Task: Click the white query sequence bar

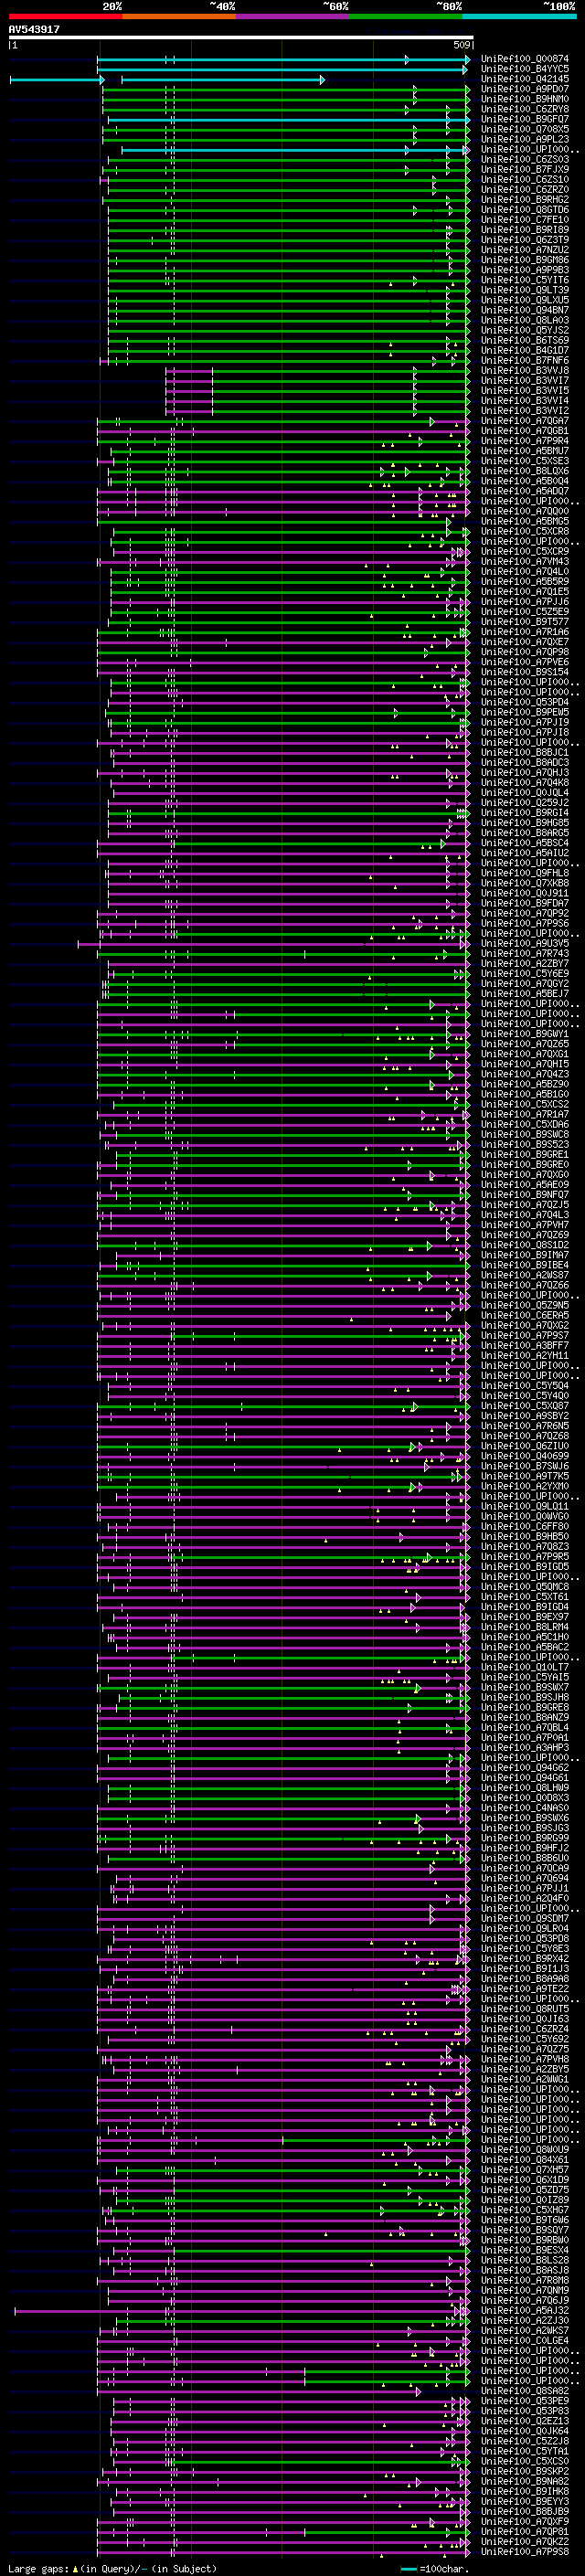Action: (241, 38)
